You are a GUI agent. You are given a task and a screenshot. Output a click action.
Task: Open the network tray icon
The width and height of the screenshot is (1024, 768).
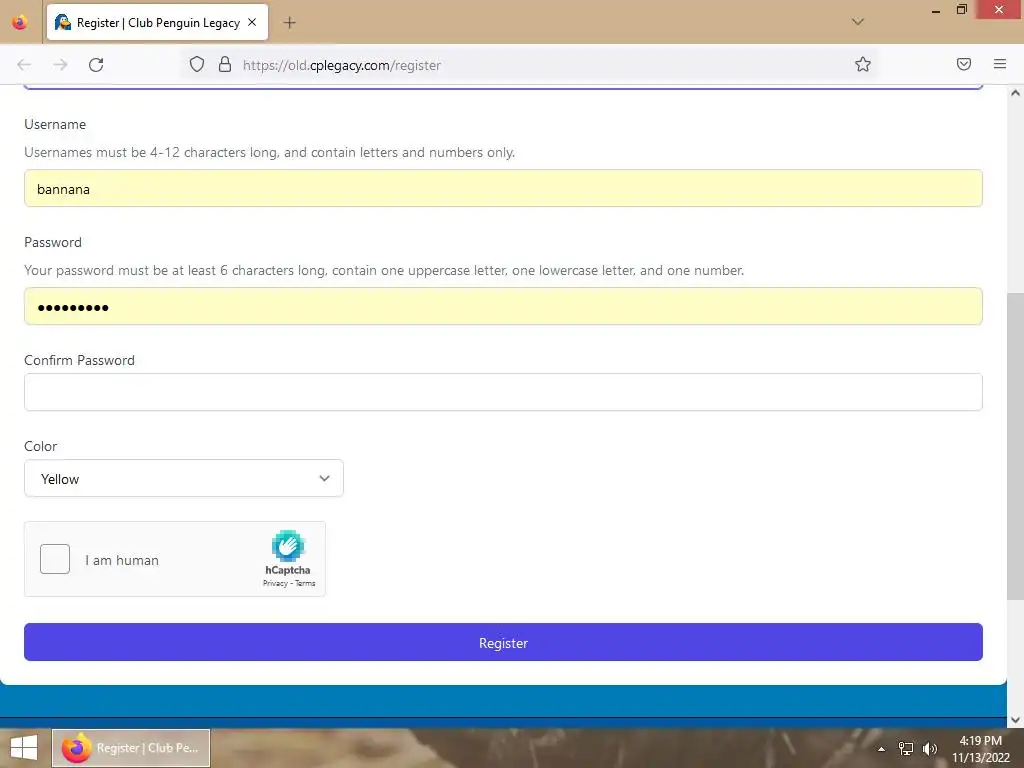click(x=906, y=749)
